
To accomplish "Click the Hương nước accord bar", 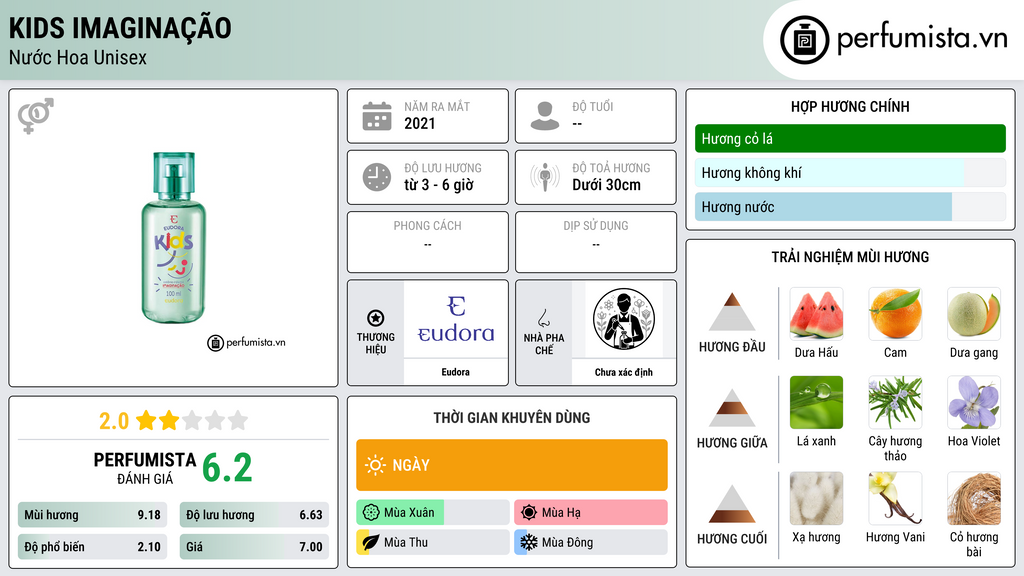I will pos(850,207).
